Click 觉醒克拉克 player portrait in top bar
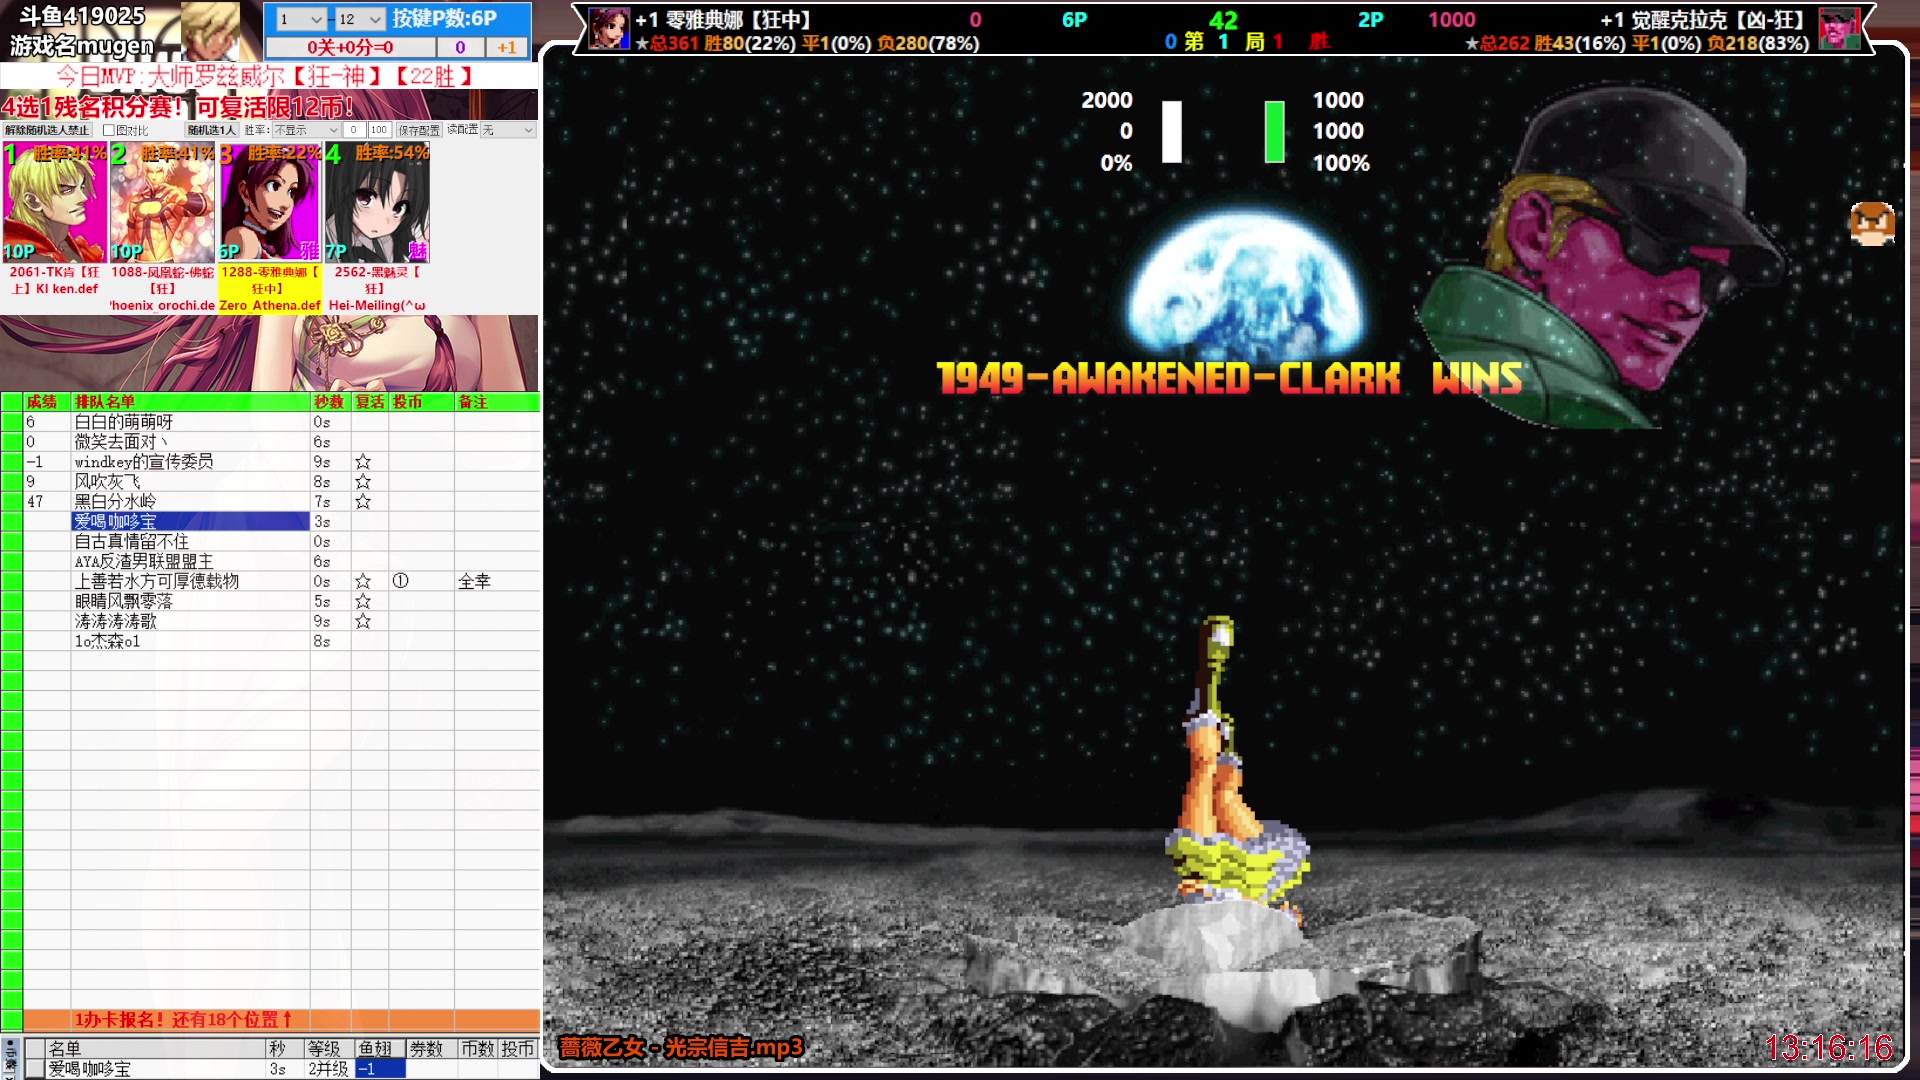The width and height of the screenshot is (1920, 1080). (x=1838, y=29)
